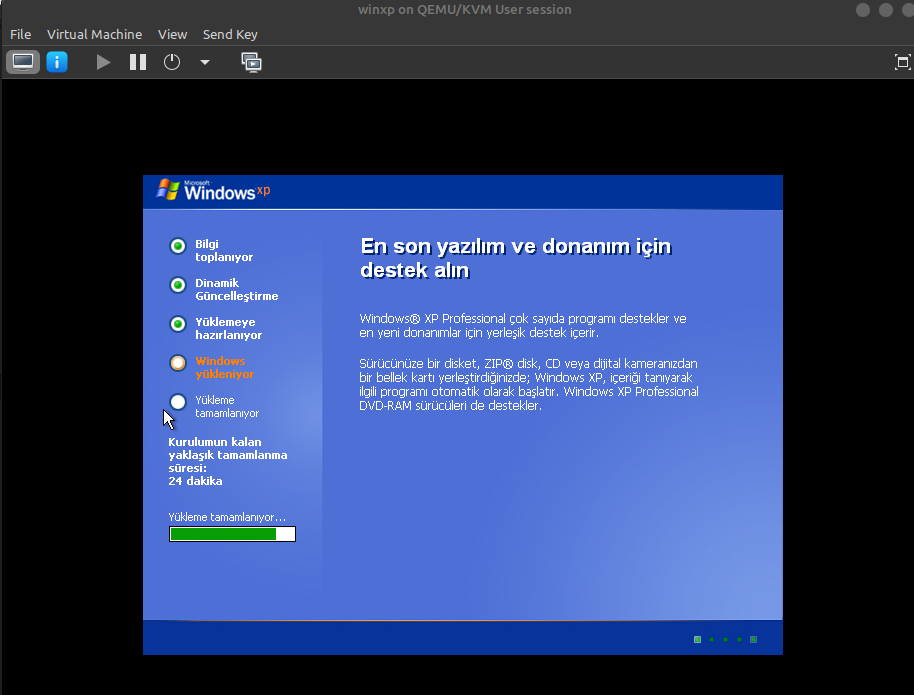Click the Windows XP logo
The width and height of the screenshot is (914, 695).
tap(213, 190)
